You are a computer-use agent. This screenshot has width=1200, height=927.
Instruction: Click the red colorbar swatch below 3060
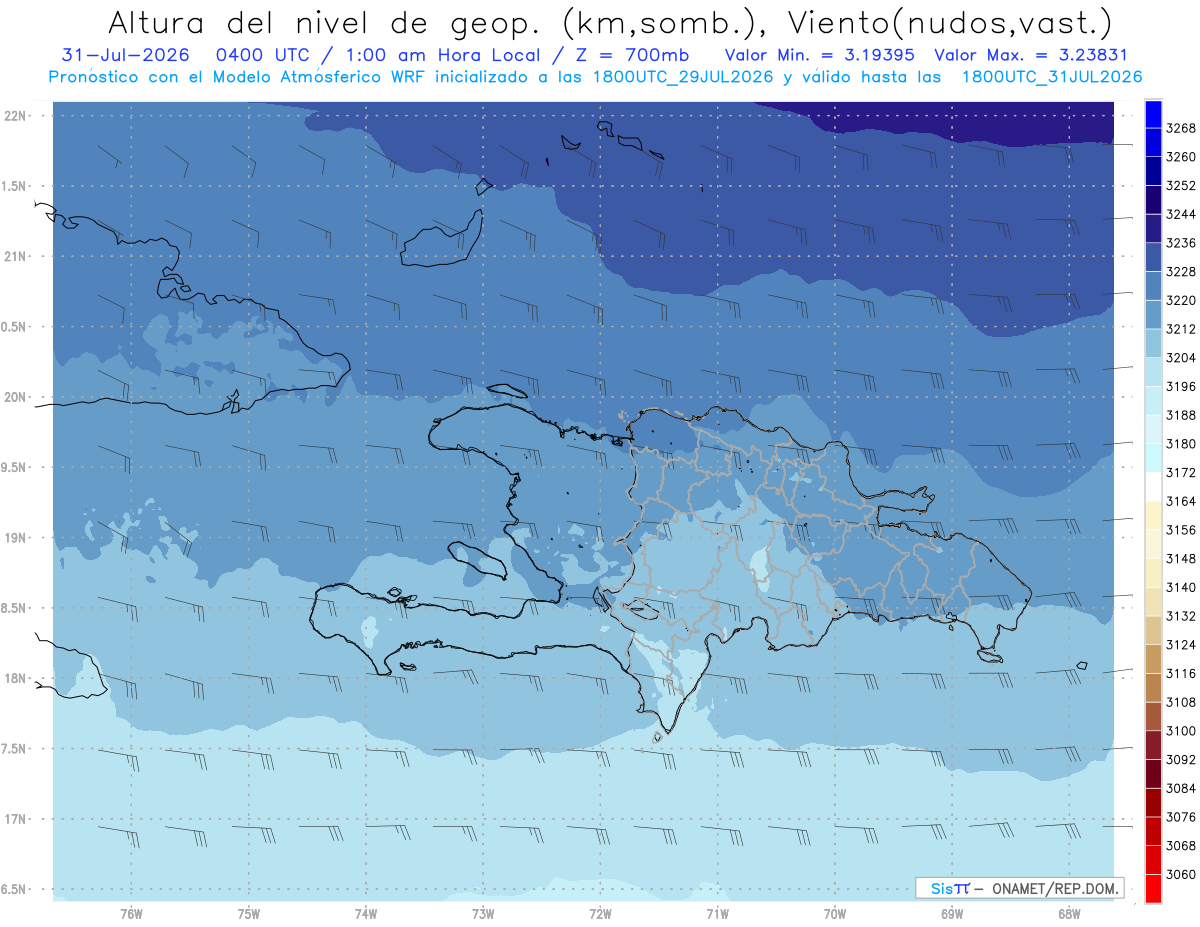(1153, 889)
